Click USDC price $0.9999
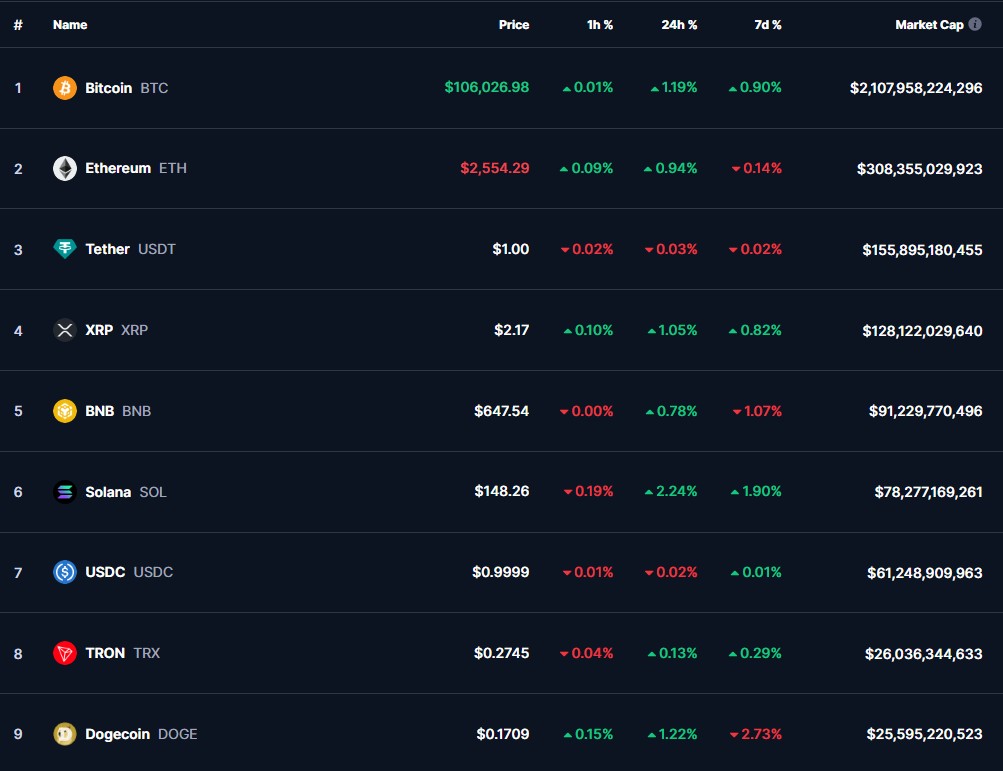Image resolution: width=1003 pixels, height=771 pixels. [500, 572]
